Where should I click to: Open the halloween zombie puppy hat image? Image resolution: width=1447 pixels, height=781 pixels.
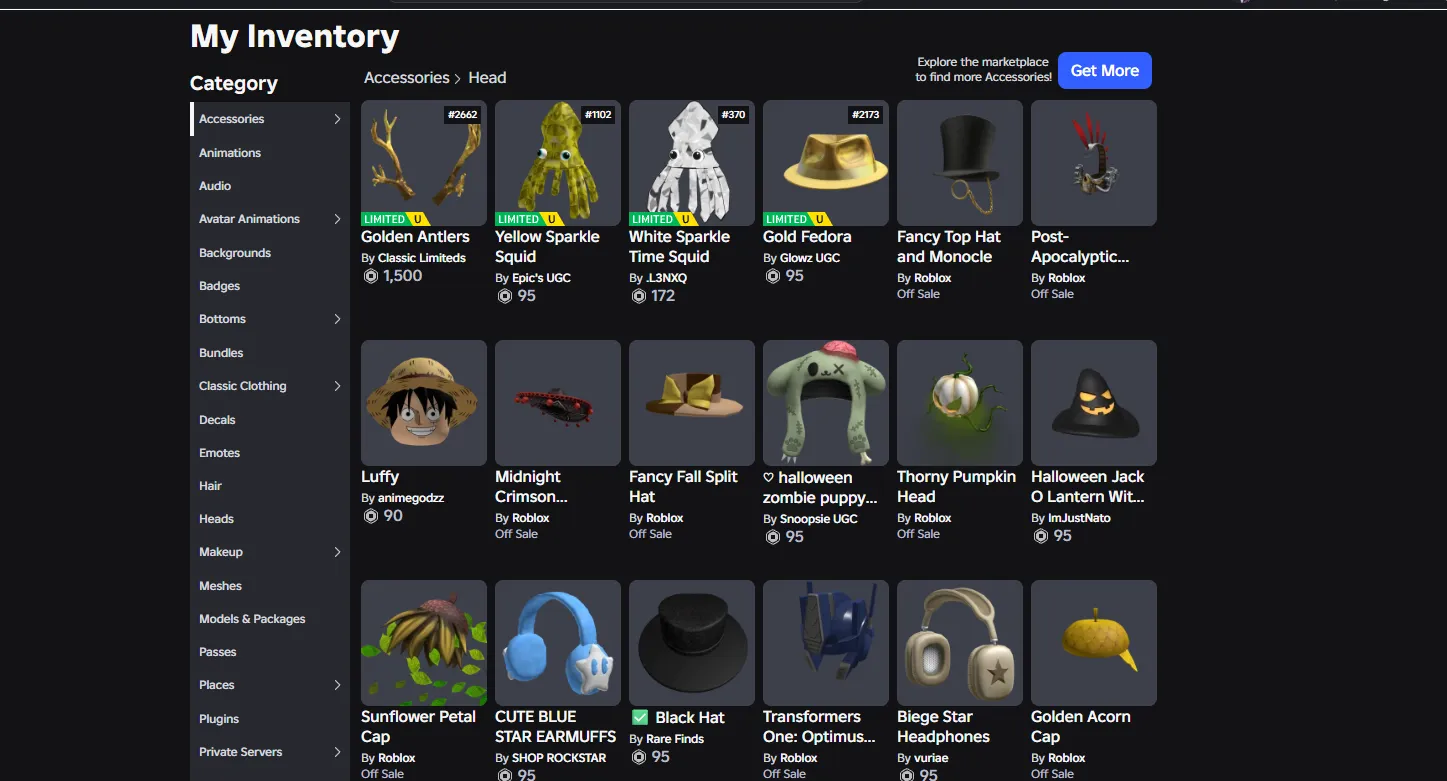click(826, 403)
